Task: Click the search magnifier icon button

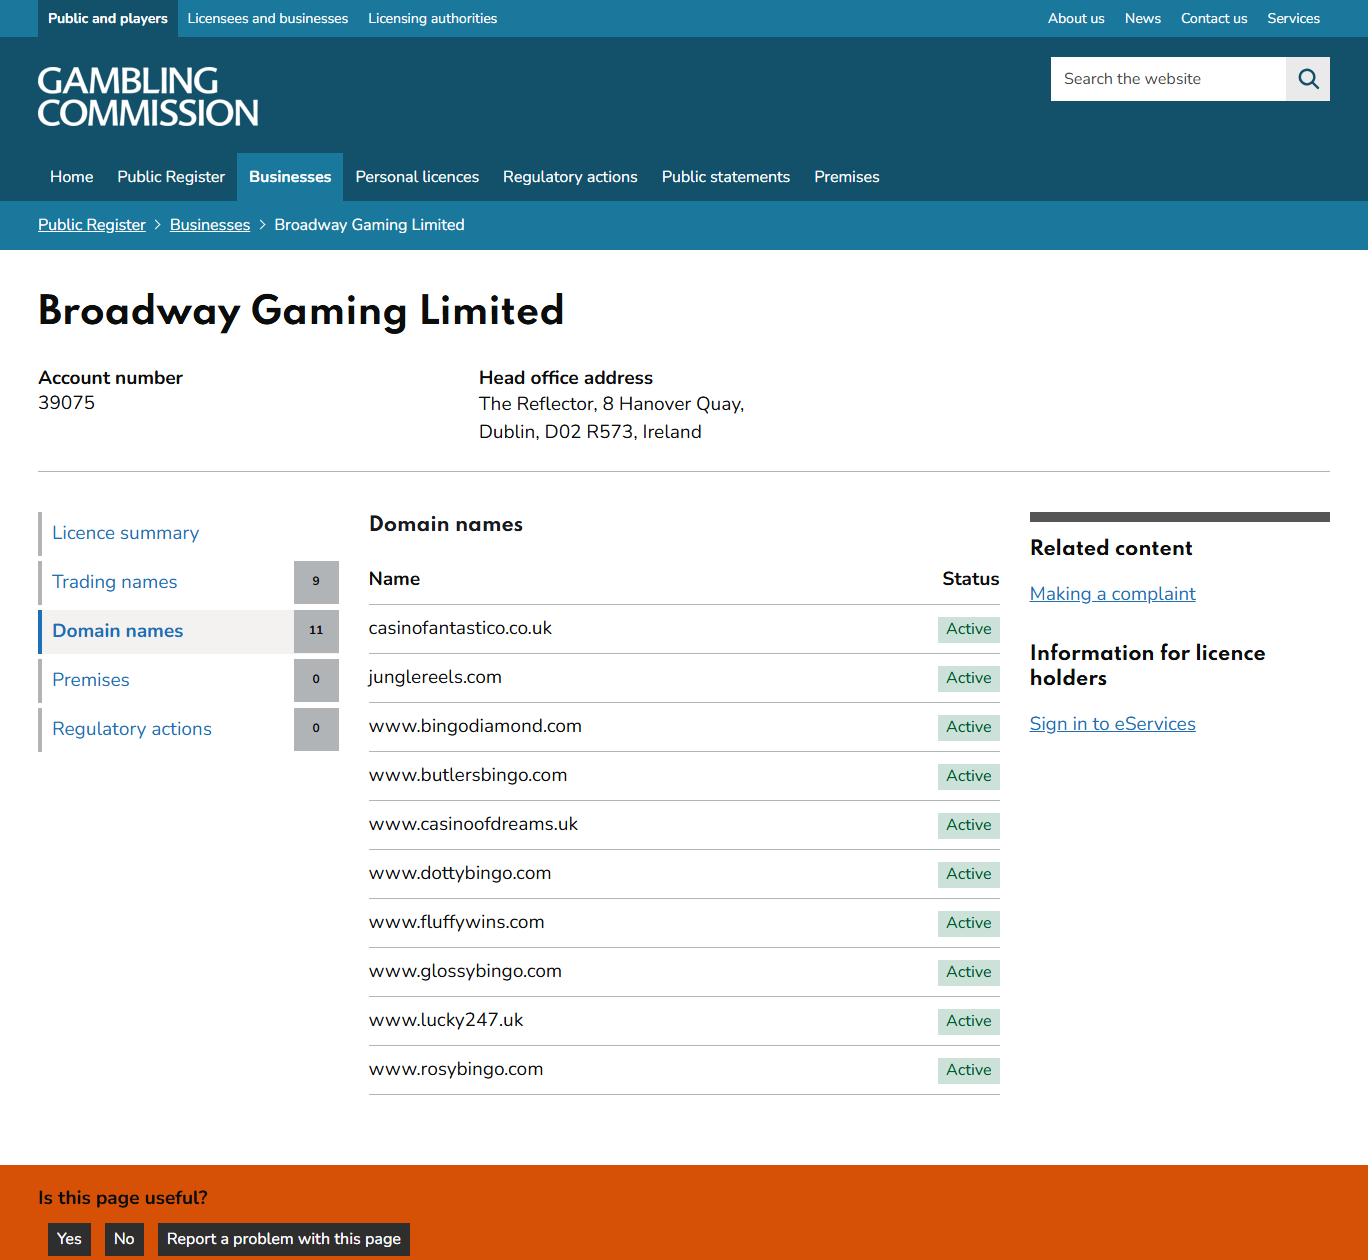Action: (x=1308, y=79)
